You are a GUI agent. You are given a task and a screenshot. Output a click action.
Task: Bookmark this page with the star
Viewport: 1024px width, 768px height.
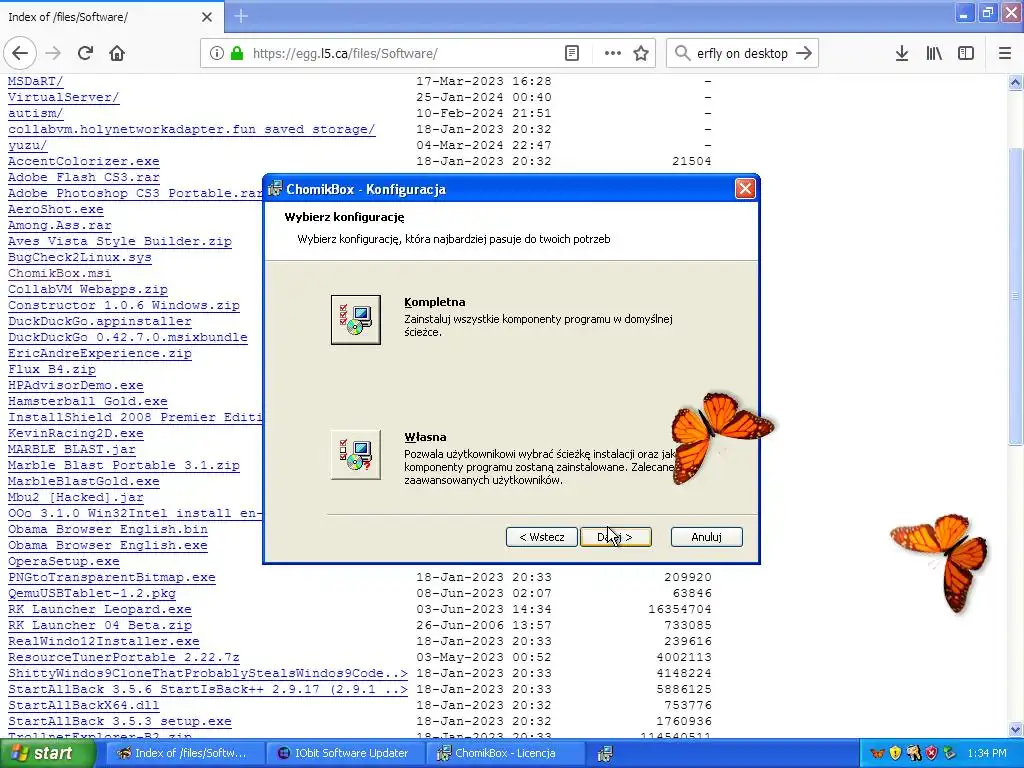641,54
